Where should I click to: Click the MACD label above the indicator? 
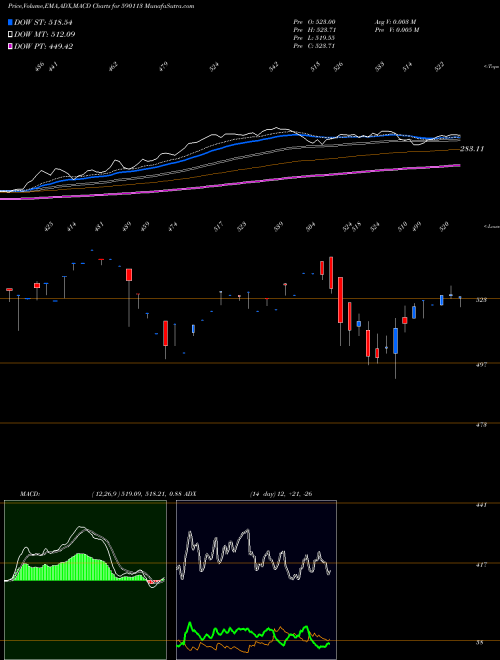[x=30, y=494]
